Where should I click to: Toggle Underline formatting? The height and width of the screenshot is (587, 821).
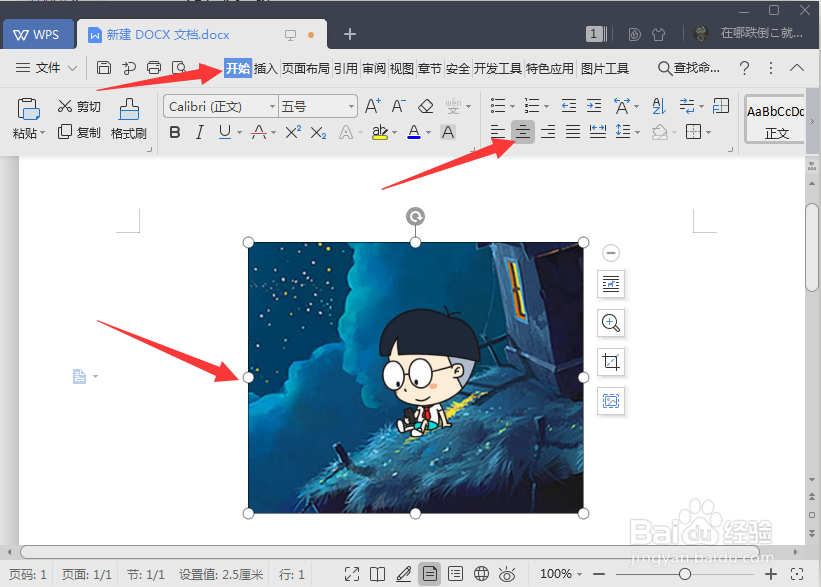[x=225, y=132]
